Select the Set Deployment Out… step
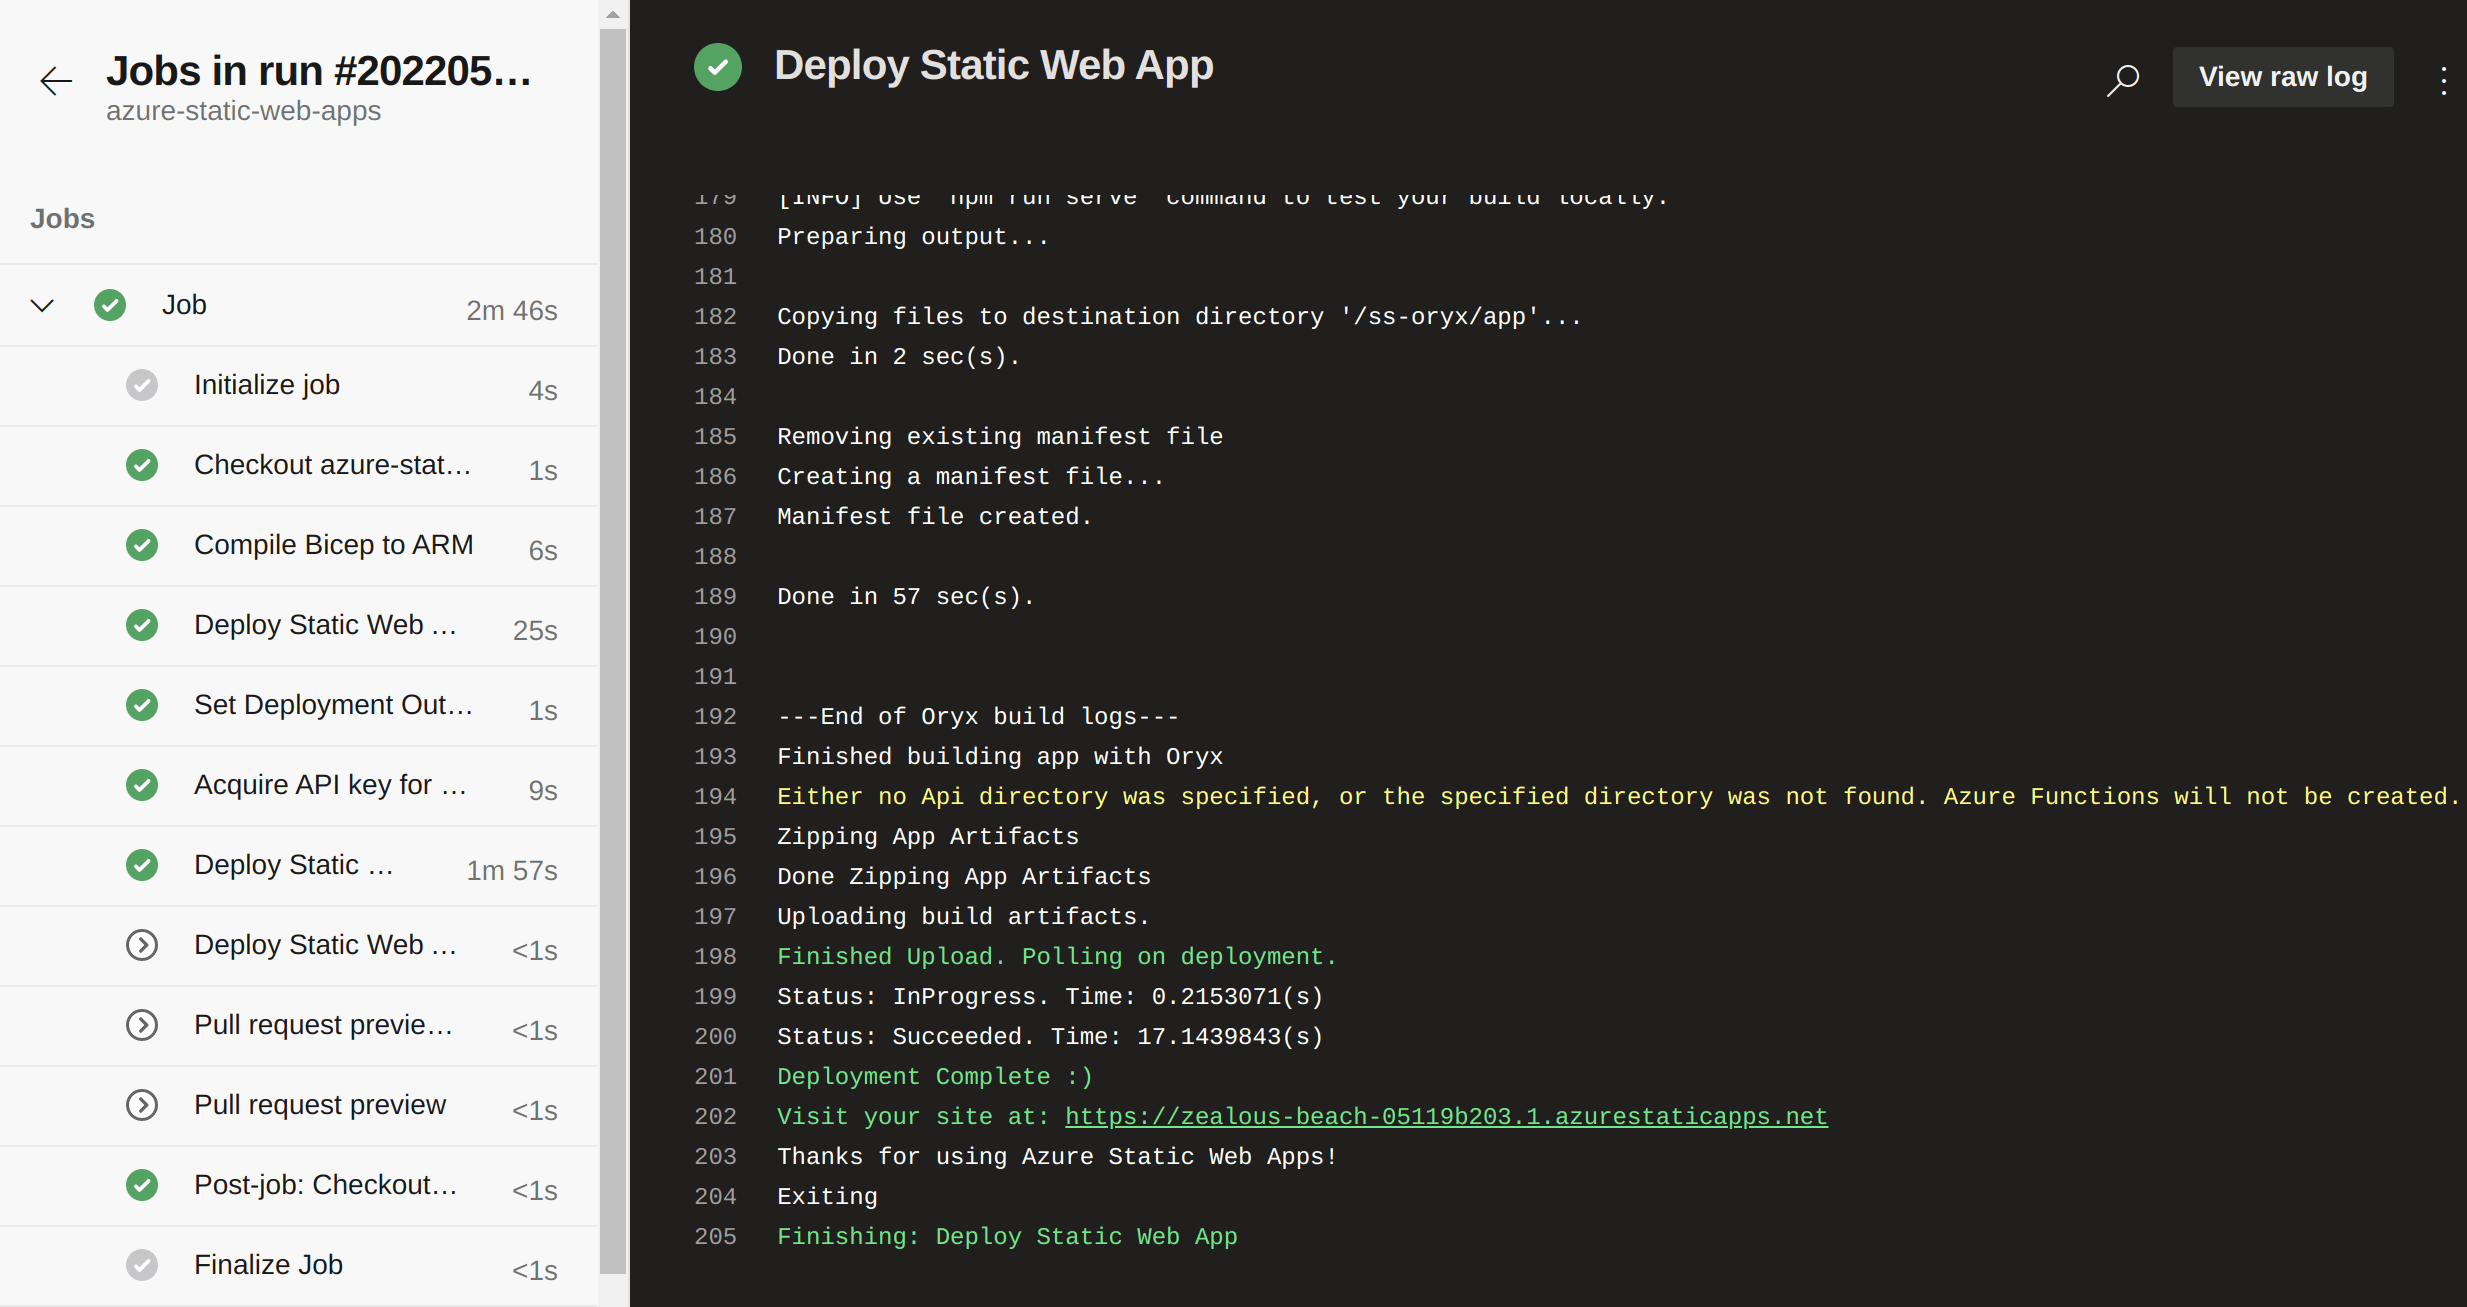Image resolution: width=2467 pixels, height=1307 pixels. tap(299, 706)
